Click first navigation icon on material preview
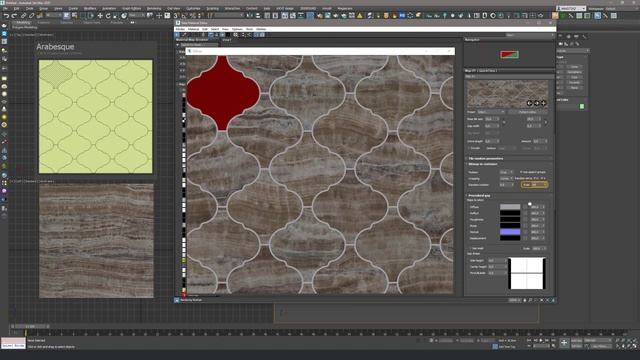The height and width of the screenshot is (360, 640). 529,103
